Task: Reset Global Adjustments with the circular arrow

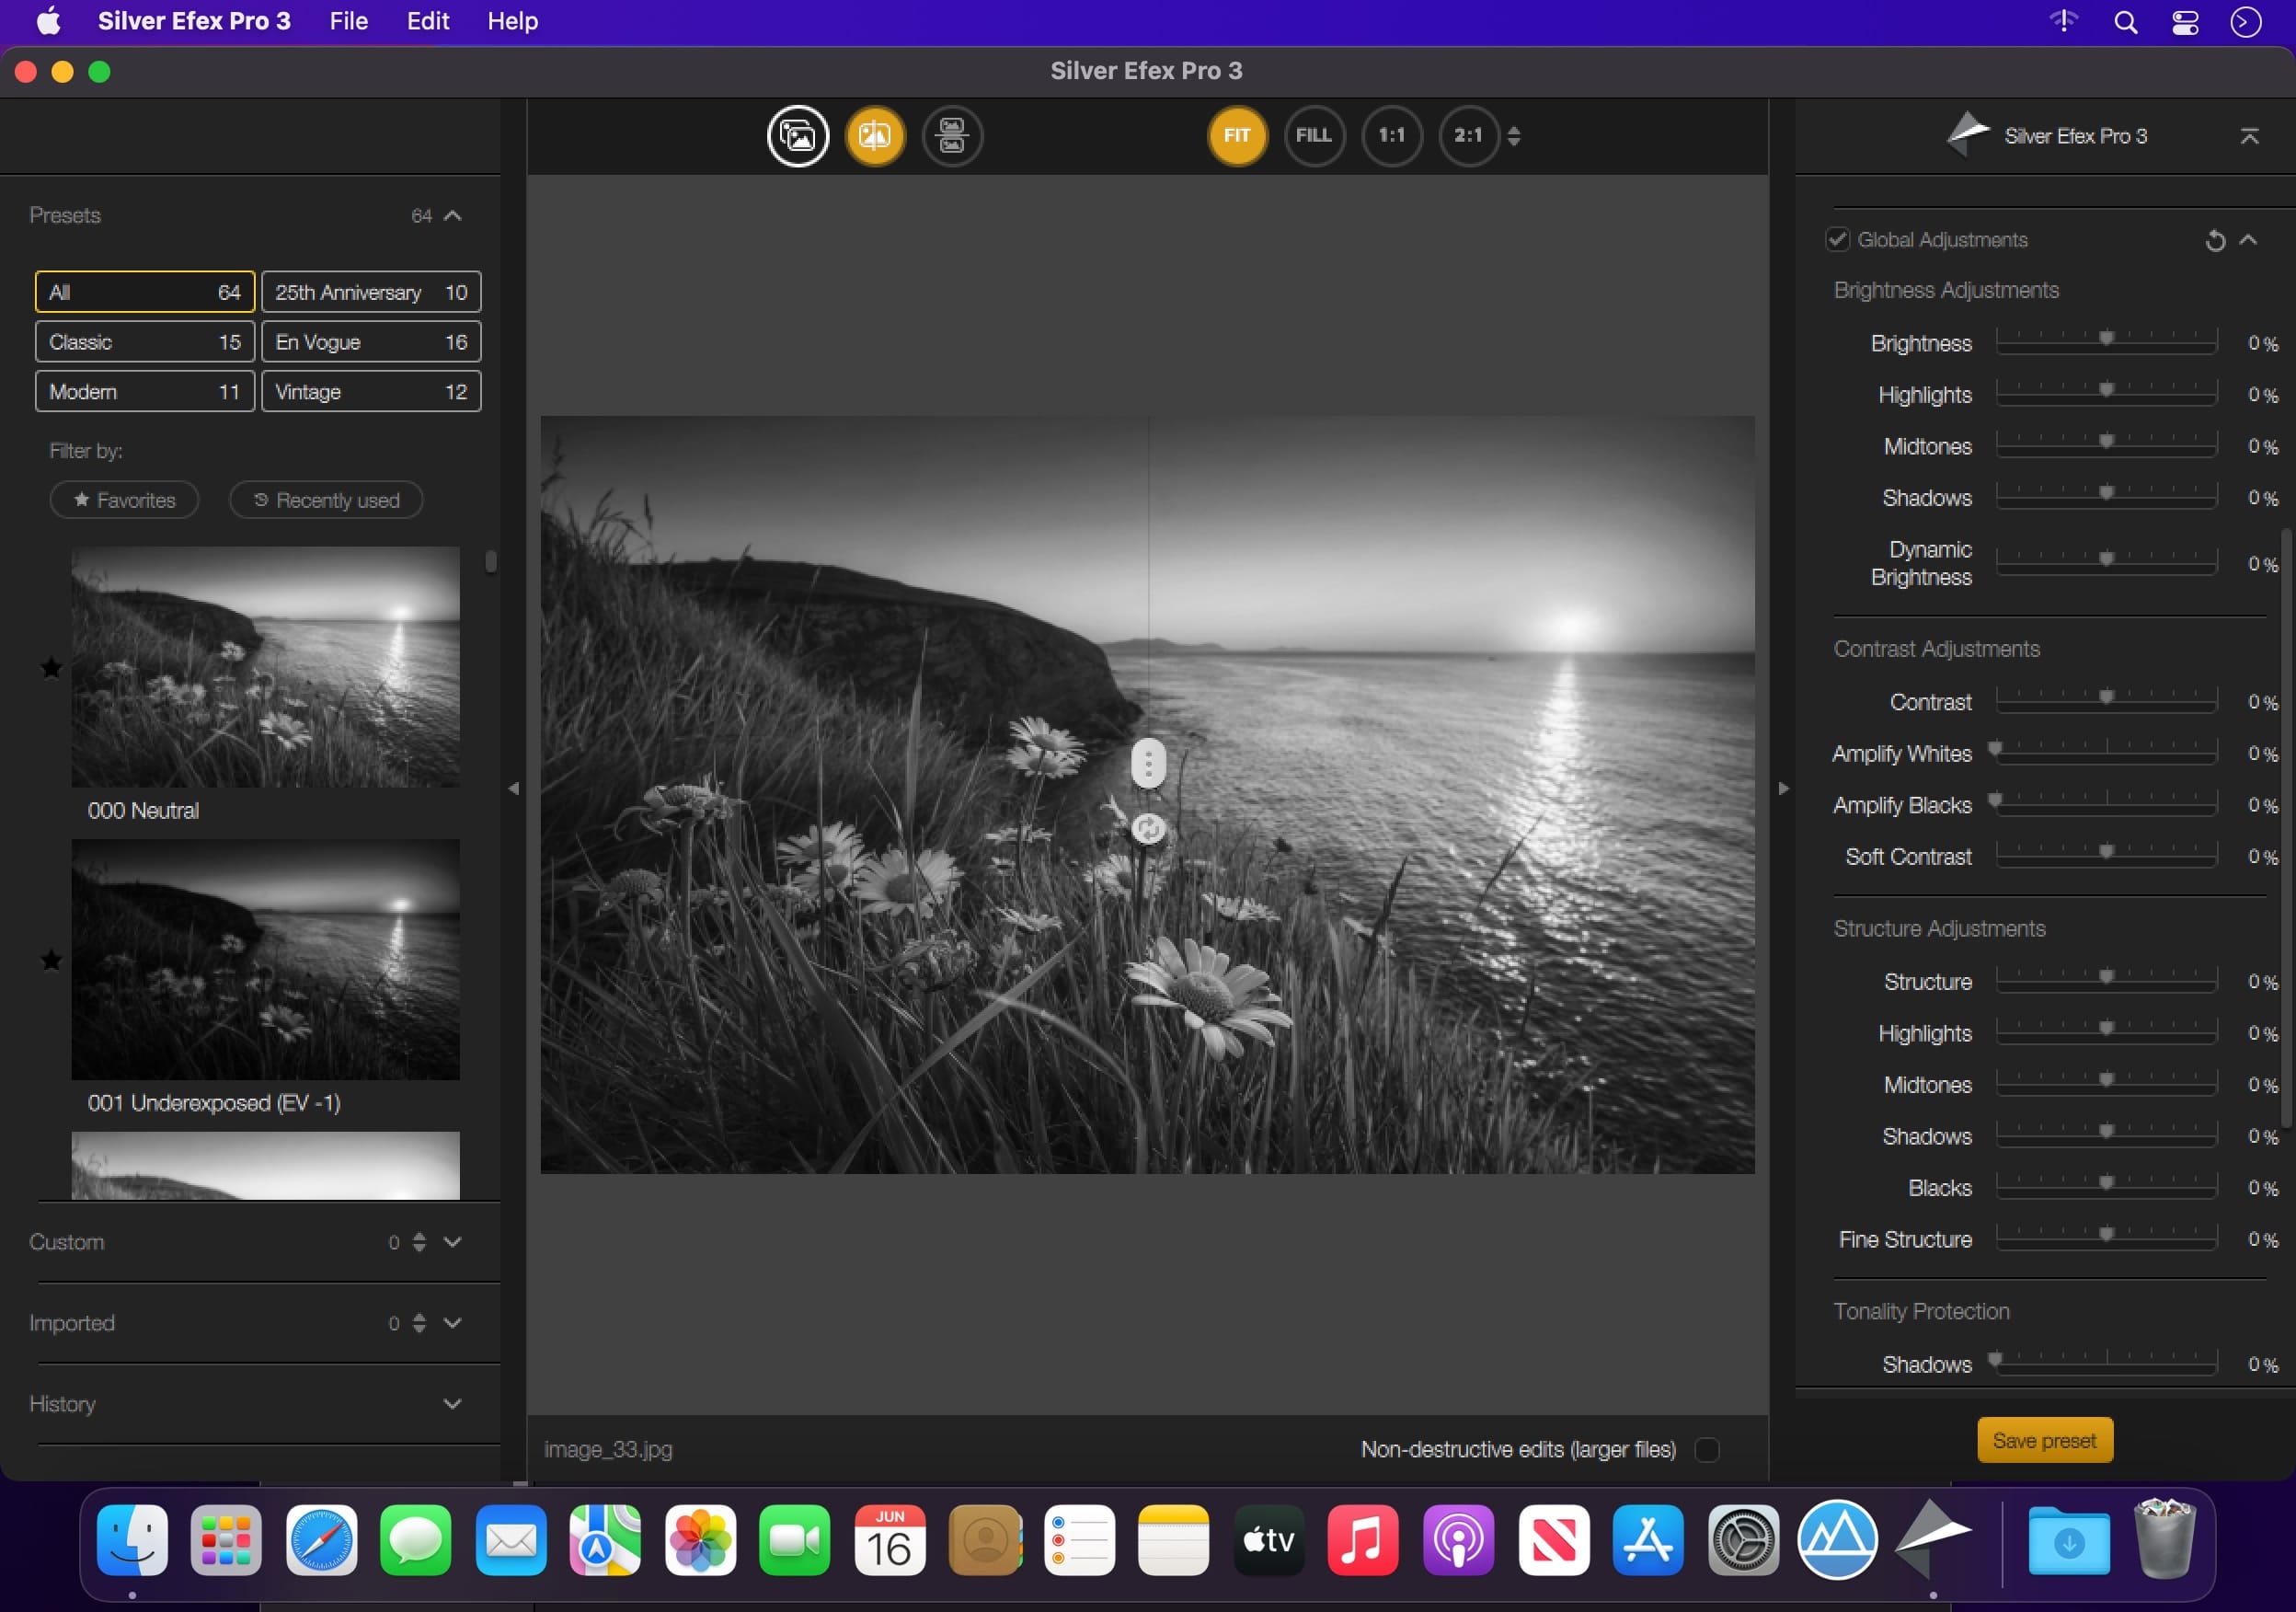Action: tap(2215, 240)
